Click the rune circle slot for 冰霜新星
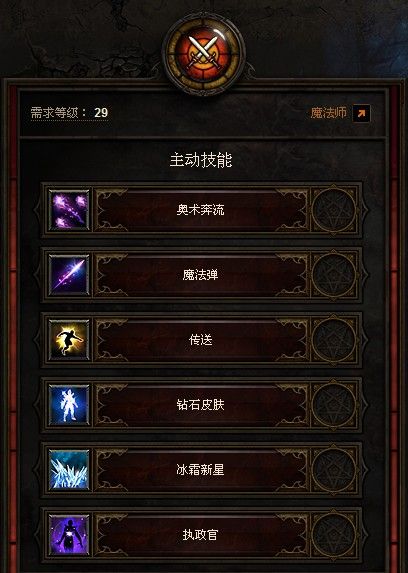Screen dimensions: 408x573 [334, 470]
